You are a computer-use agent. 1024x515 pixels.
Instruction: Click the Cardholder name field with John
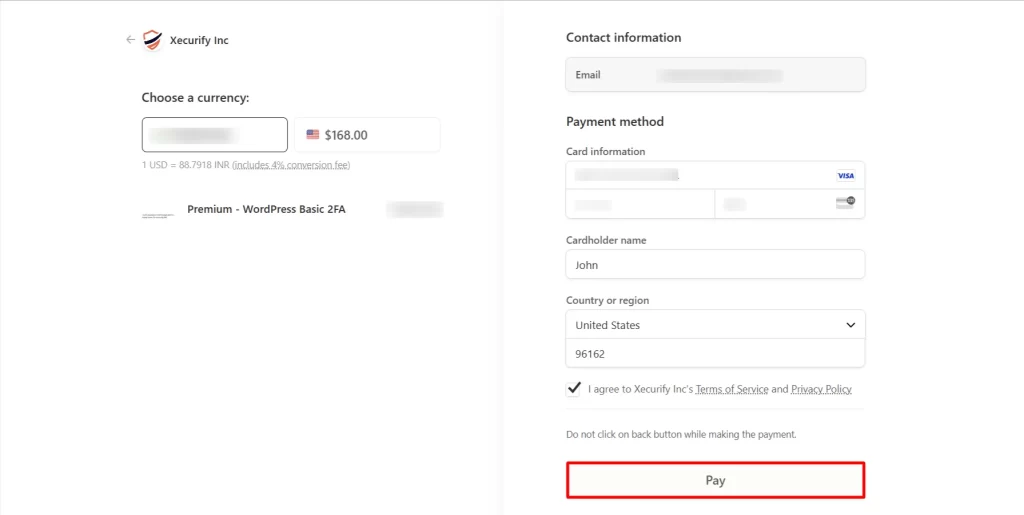pos(715,265)
